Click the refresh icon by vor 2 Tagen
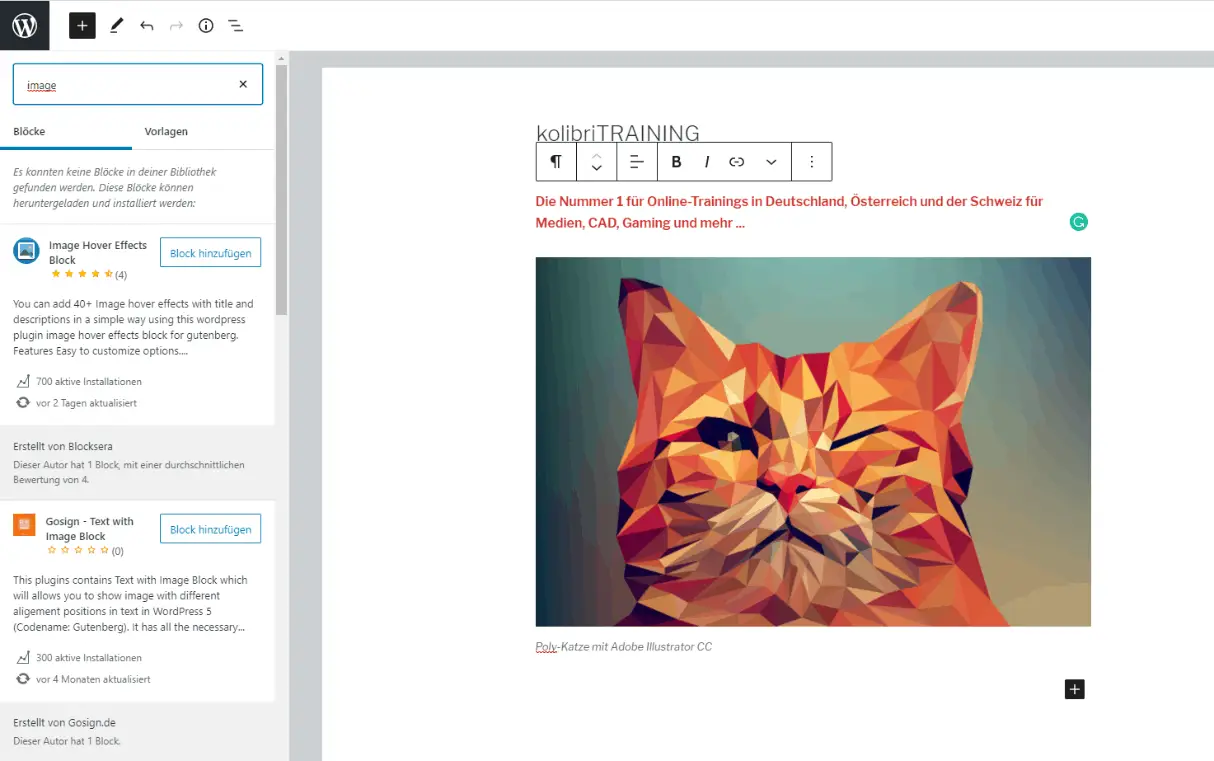This screenshot has height=761, width=1214. pos(22,402)
